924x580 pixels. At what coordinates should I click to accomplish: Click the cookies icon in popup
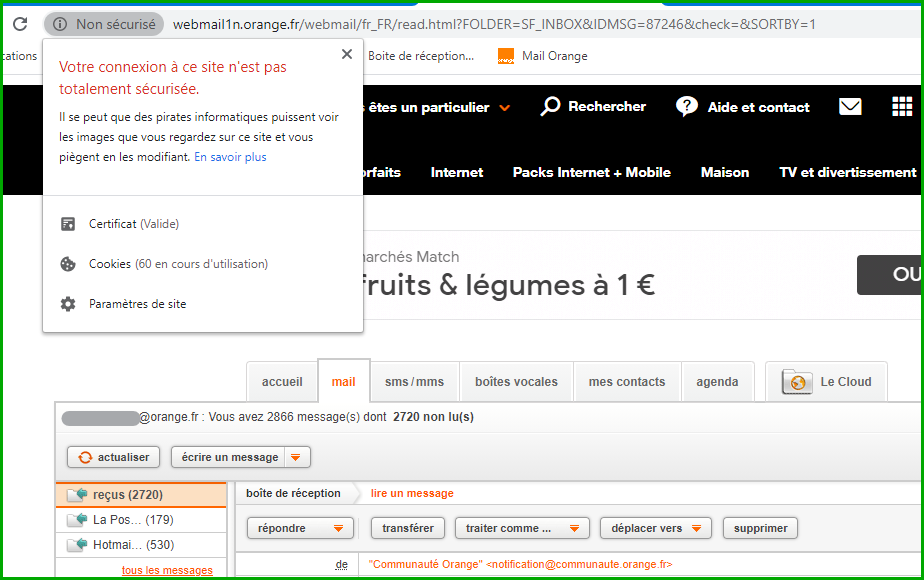coord(68,264)
